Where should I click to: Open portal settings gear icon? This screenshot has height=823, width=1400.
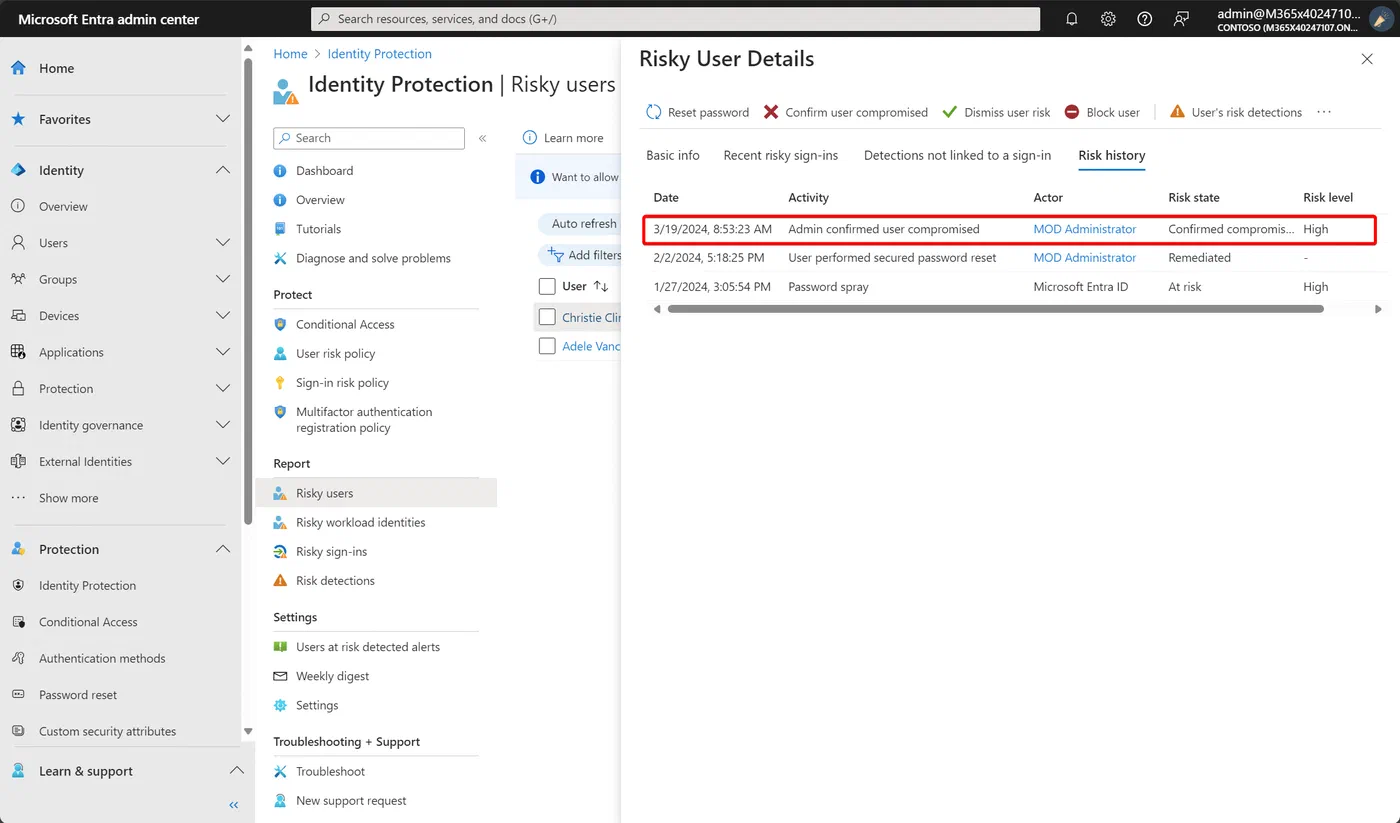[1108, 19]
